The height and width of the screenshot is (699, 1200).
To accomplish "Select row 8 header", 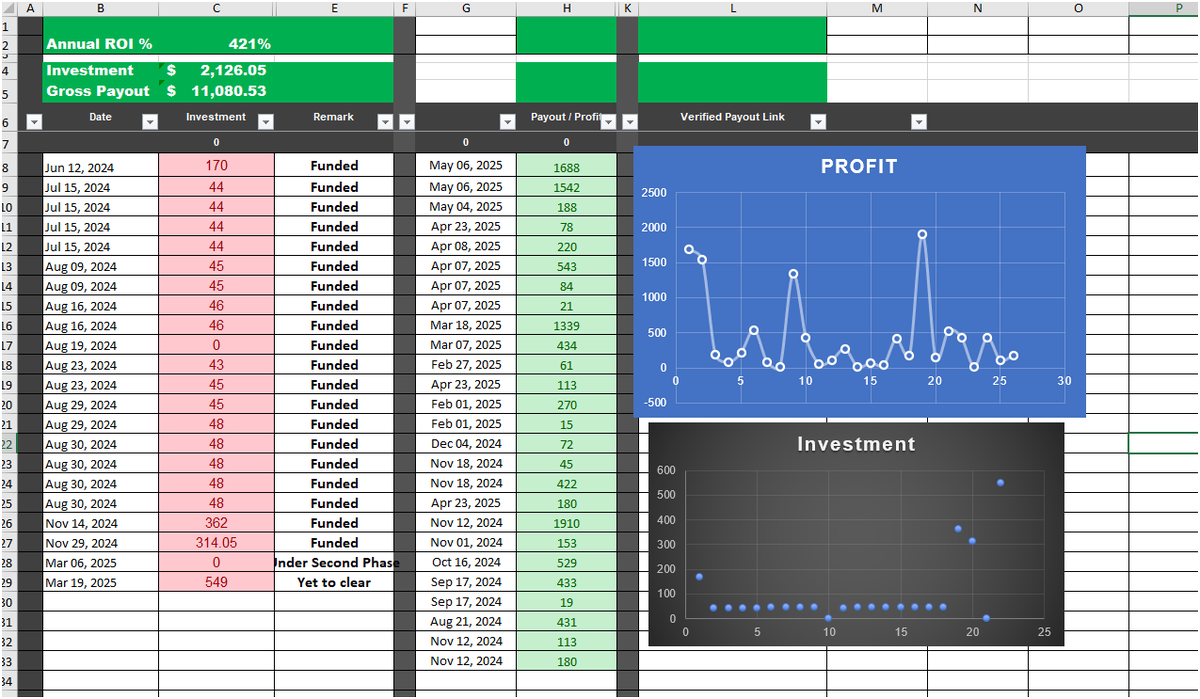I will point(8,167).
